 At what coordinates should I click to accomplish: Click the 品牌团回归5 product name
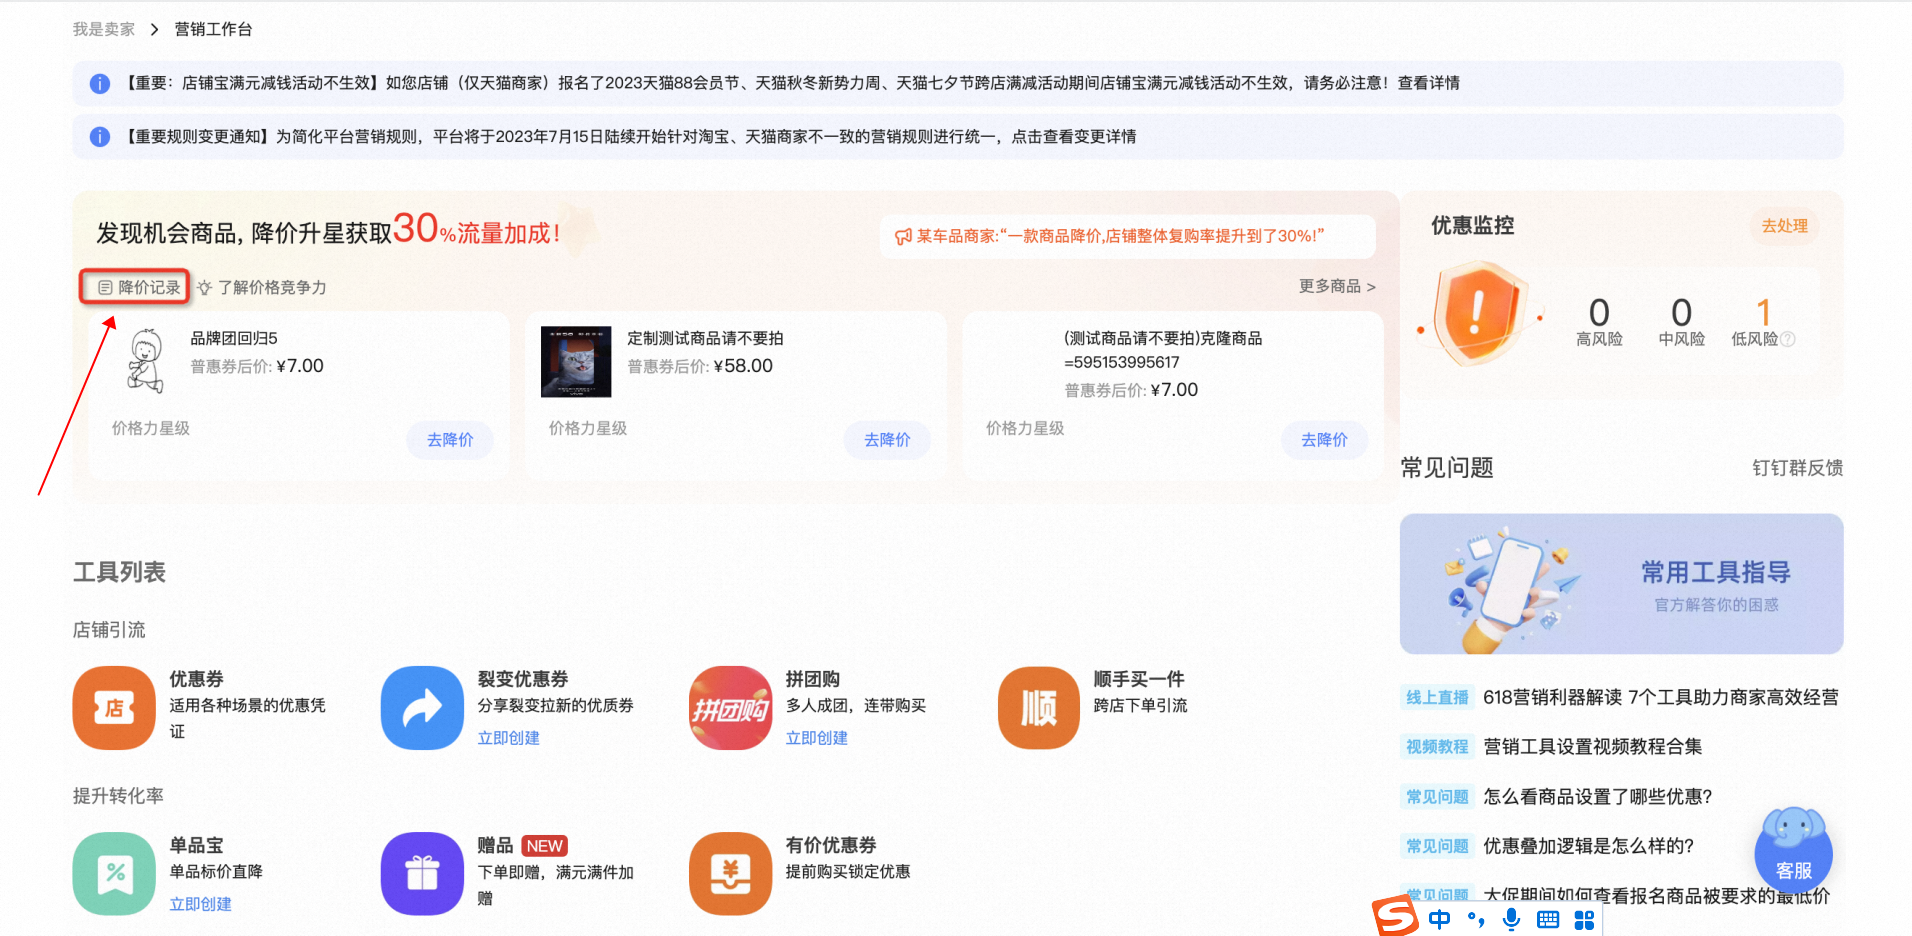[234, 339]
